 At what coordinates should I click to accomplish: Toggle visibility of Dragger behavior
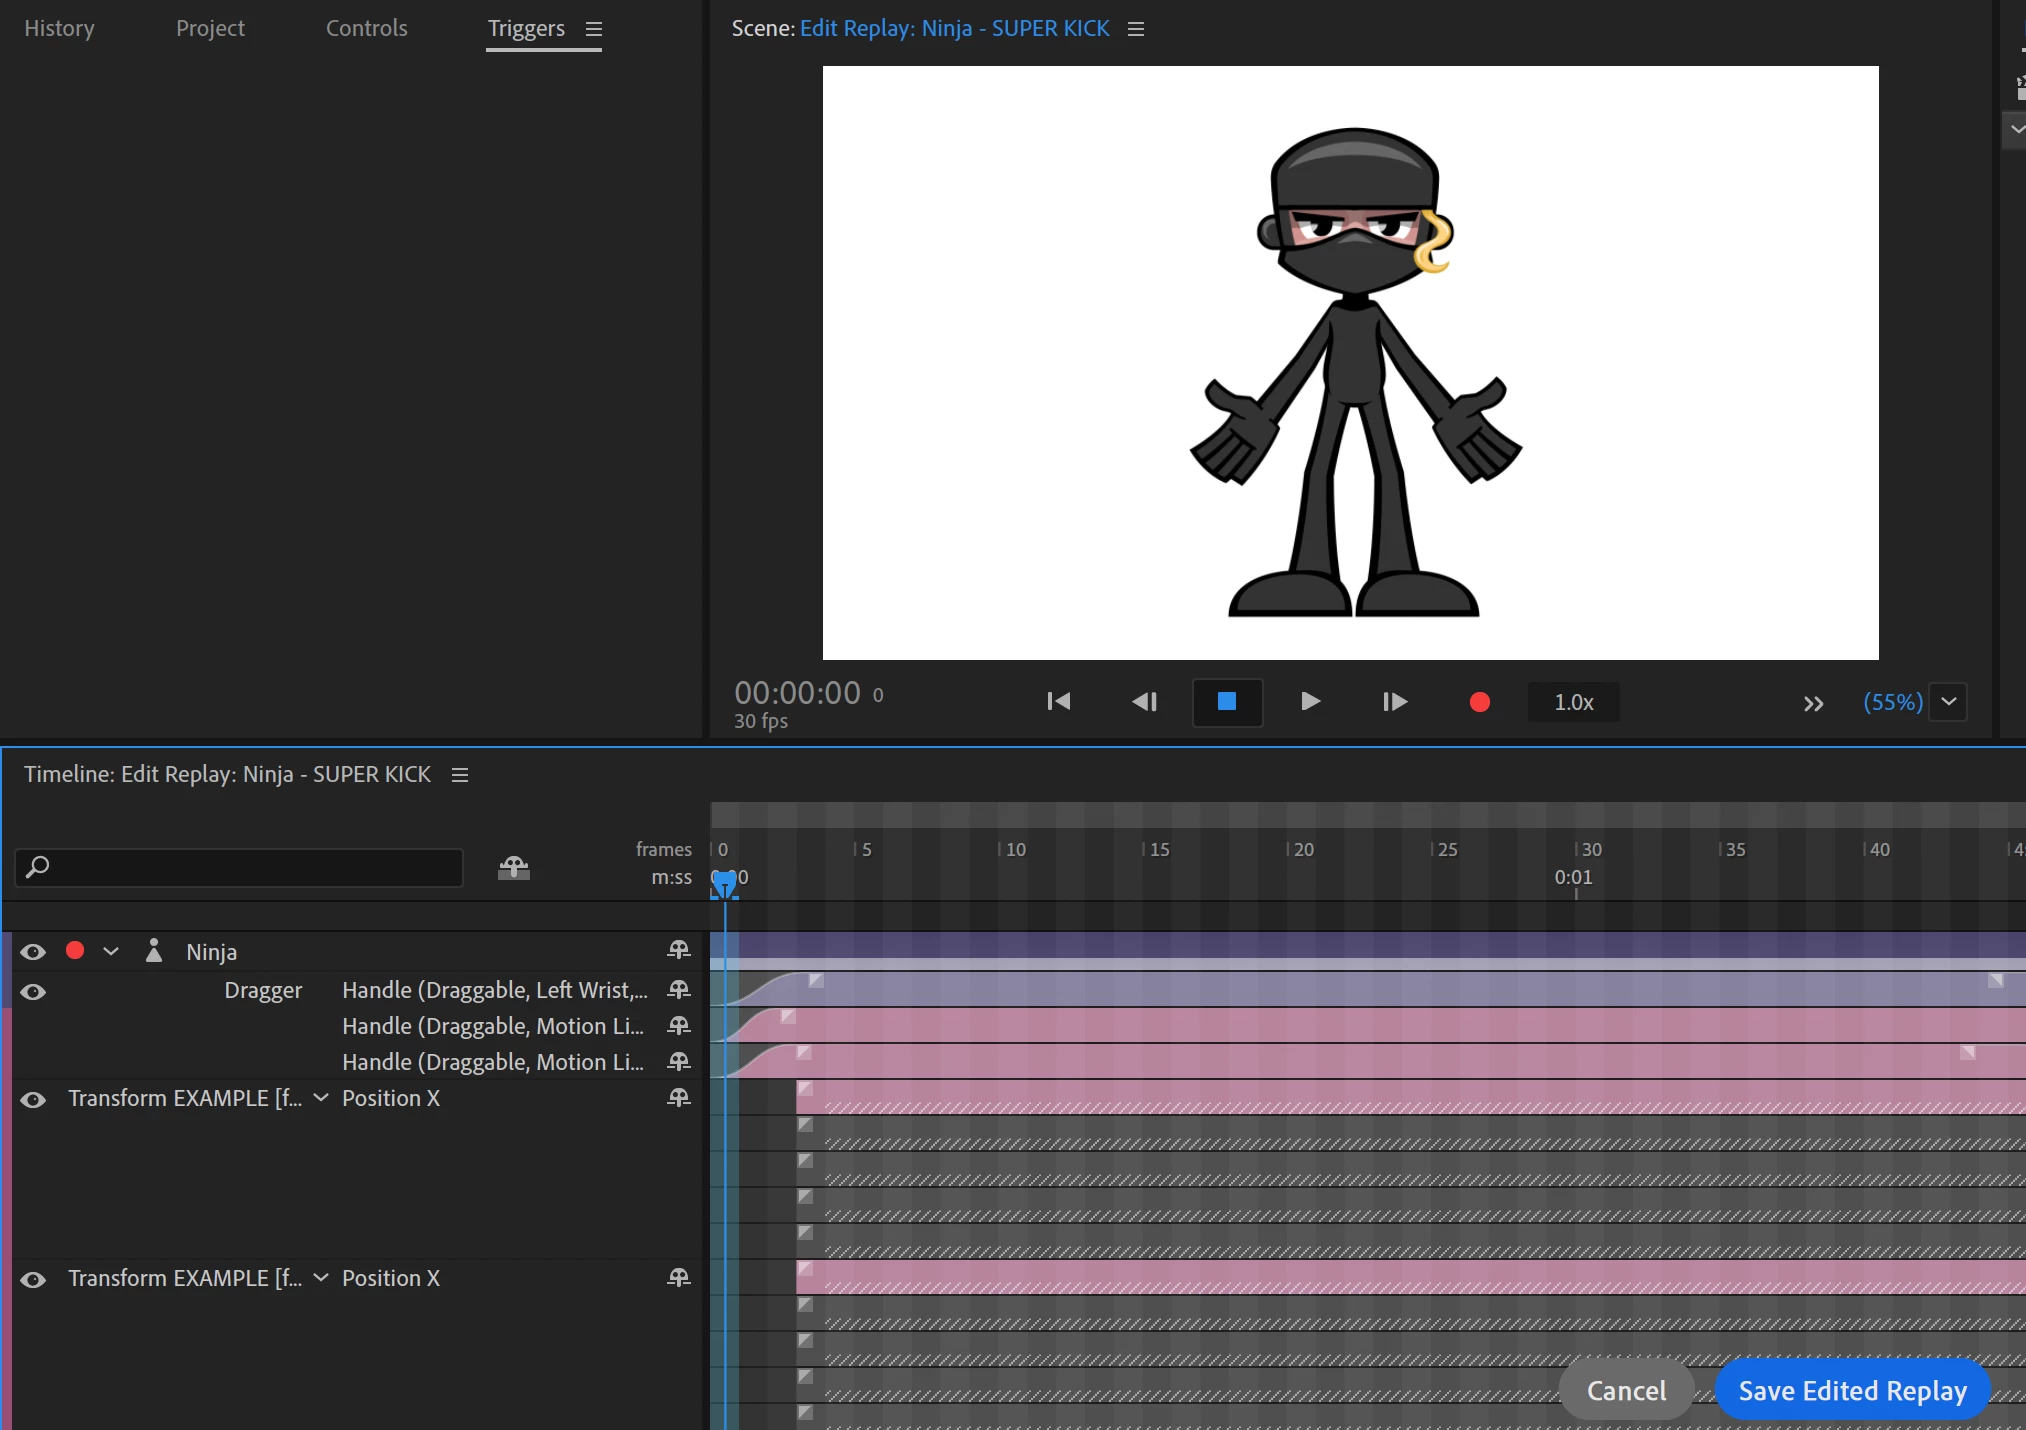[x=33, y=992]
